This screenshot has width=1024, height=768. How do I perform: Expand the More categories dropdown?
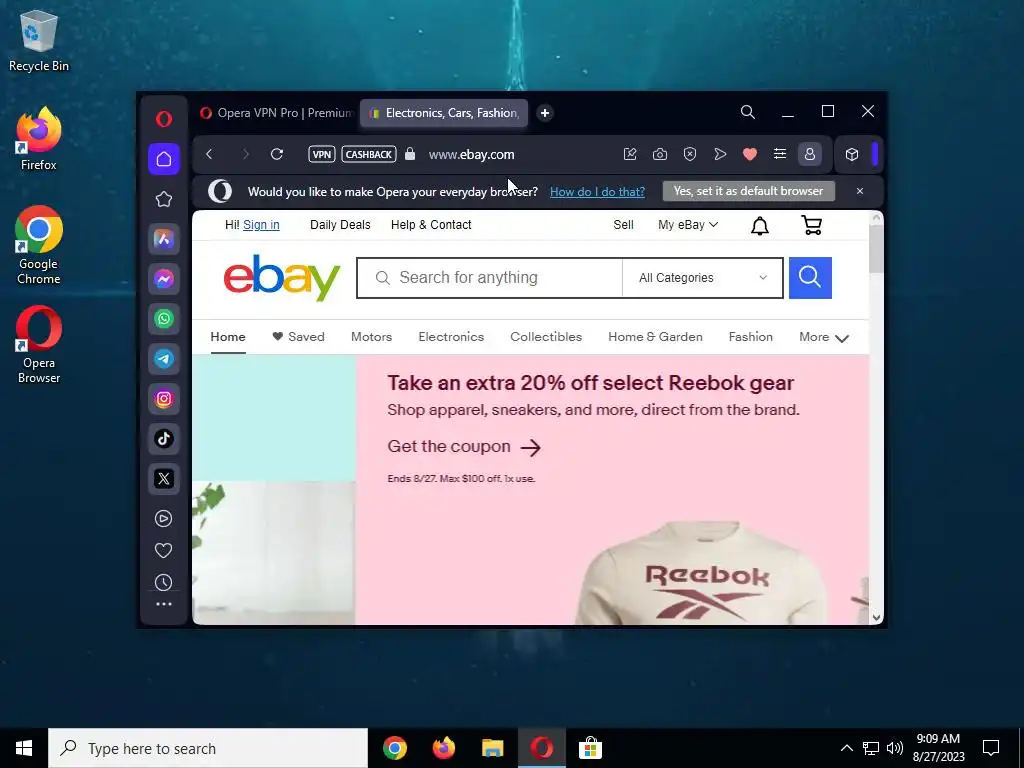click(x=824, y=337)
